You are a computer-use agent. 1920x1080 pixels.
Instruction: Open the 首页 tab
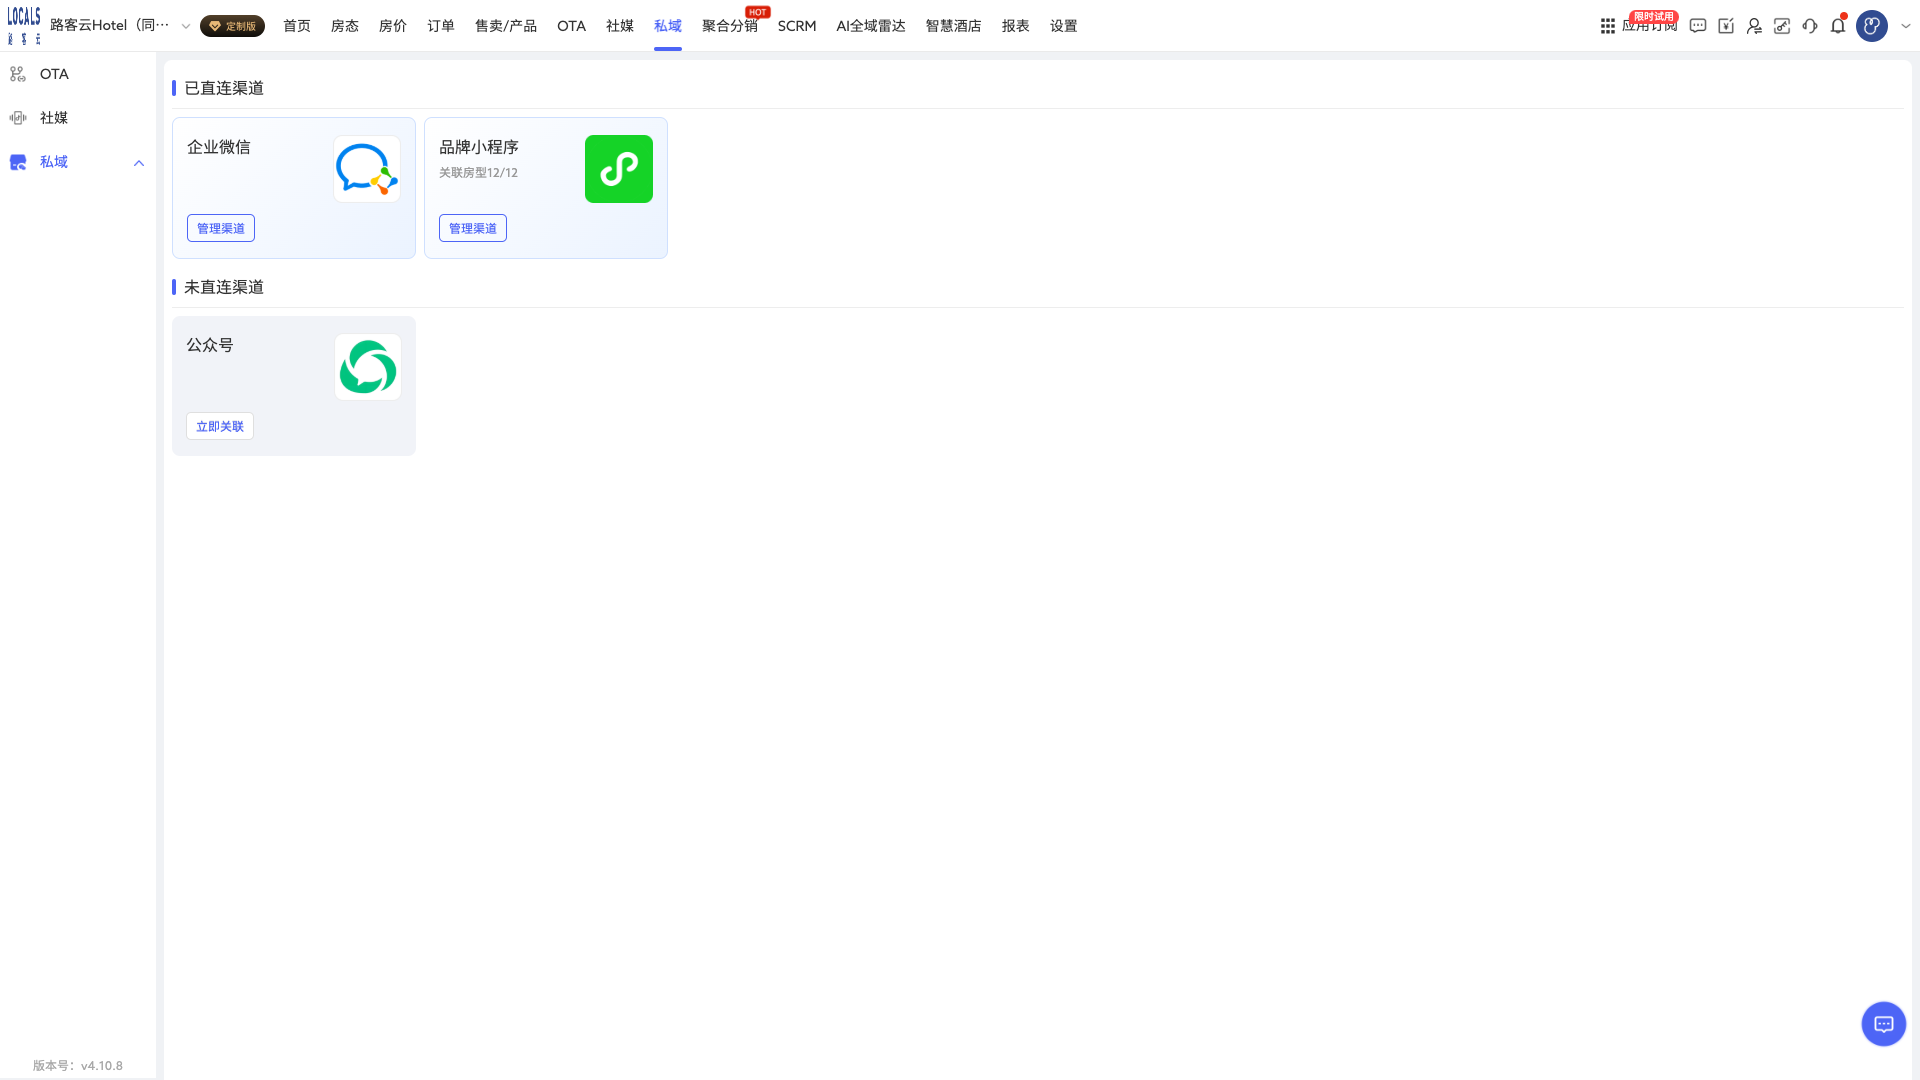297,26
